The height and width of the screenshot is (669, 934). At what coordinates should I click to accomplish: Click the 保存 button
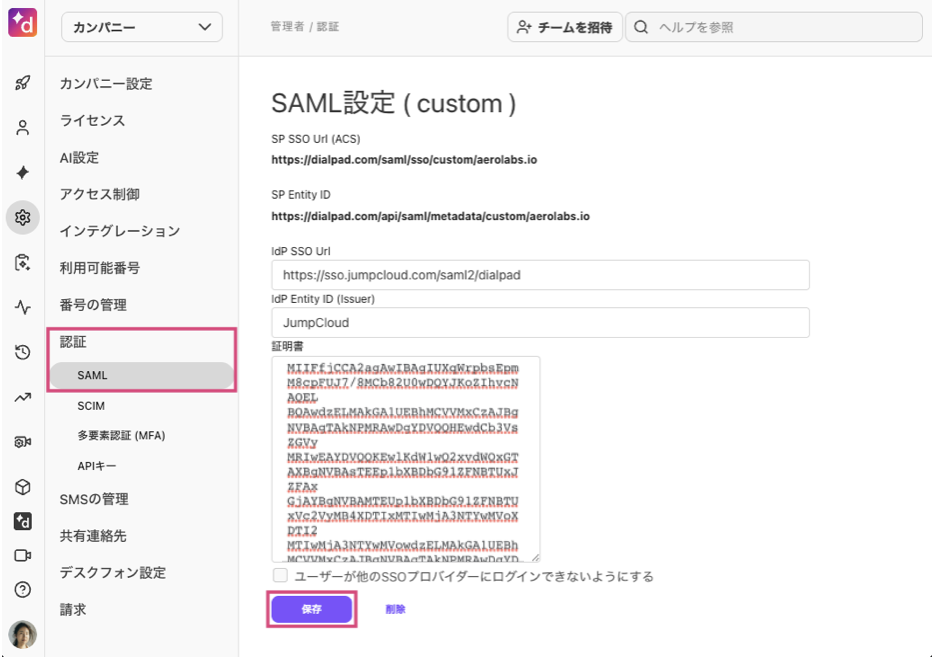click(x=311, y=609)
